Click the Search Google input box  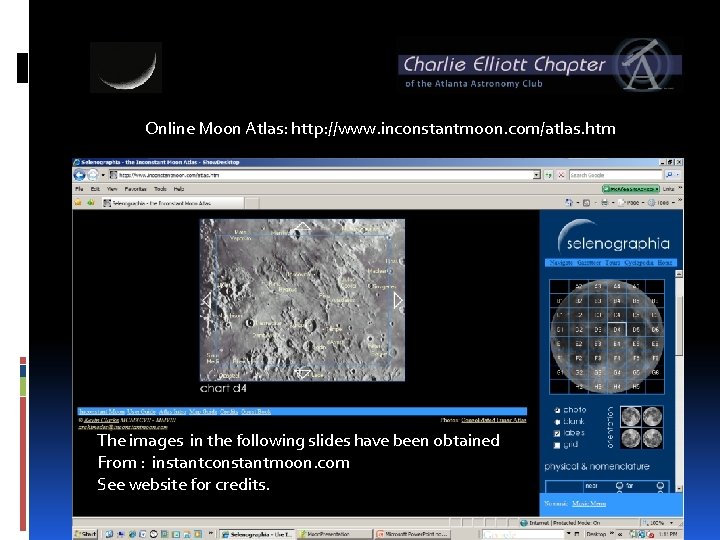[x=616, y=175]
